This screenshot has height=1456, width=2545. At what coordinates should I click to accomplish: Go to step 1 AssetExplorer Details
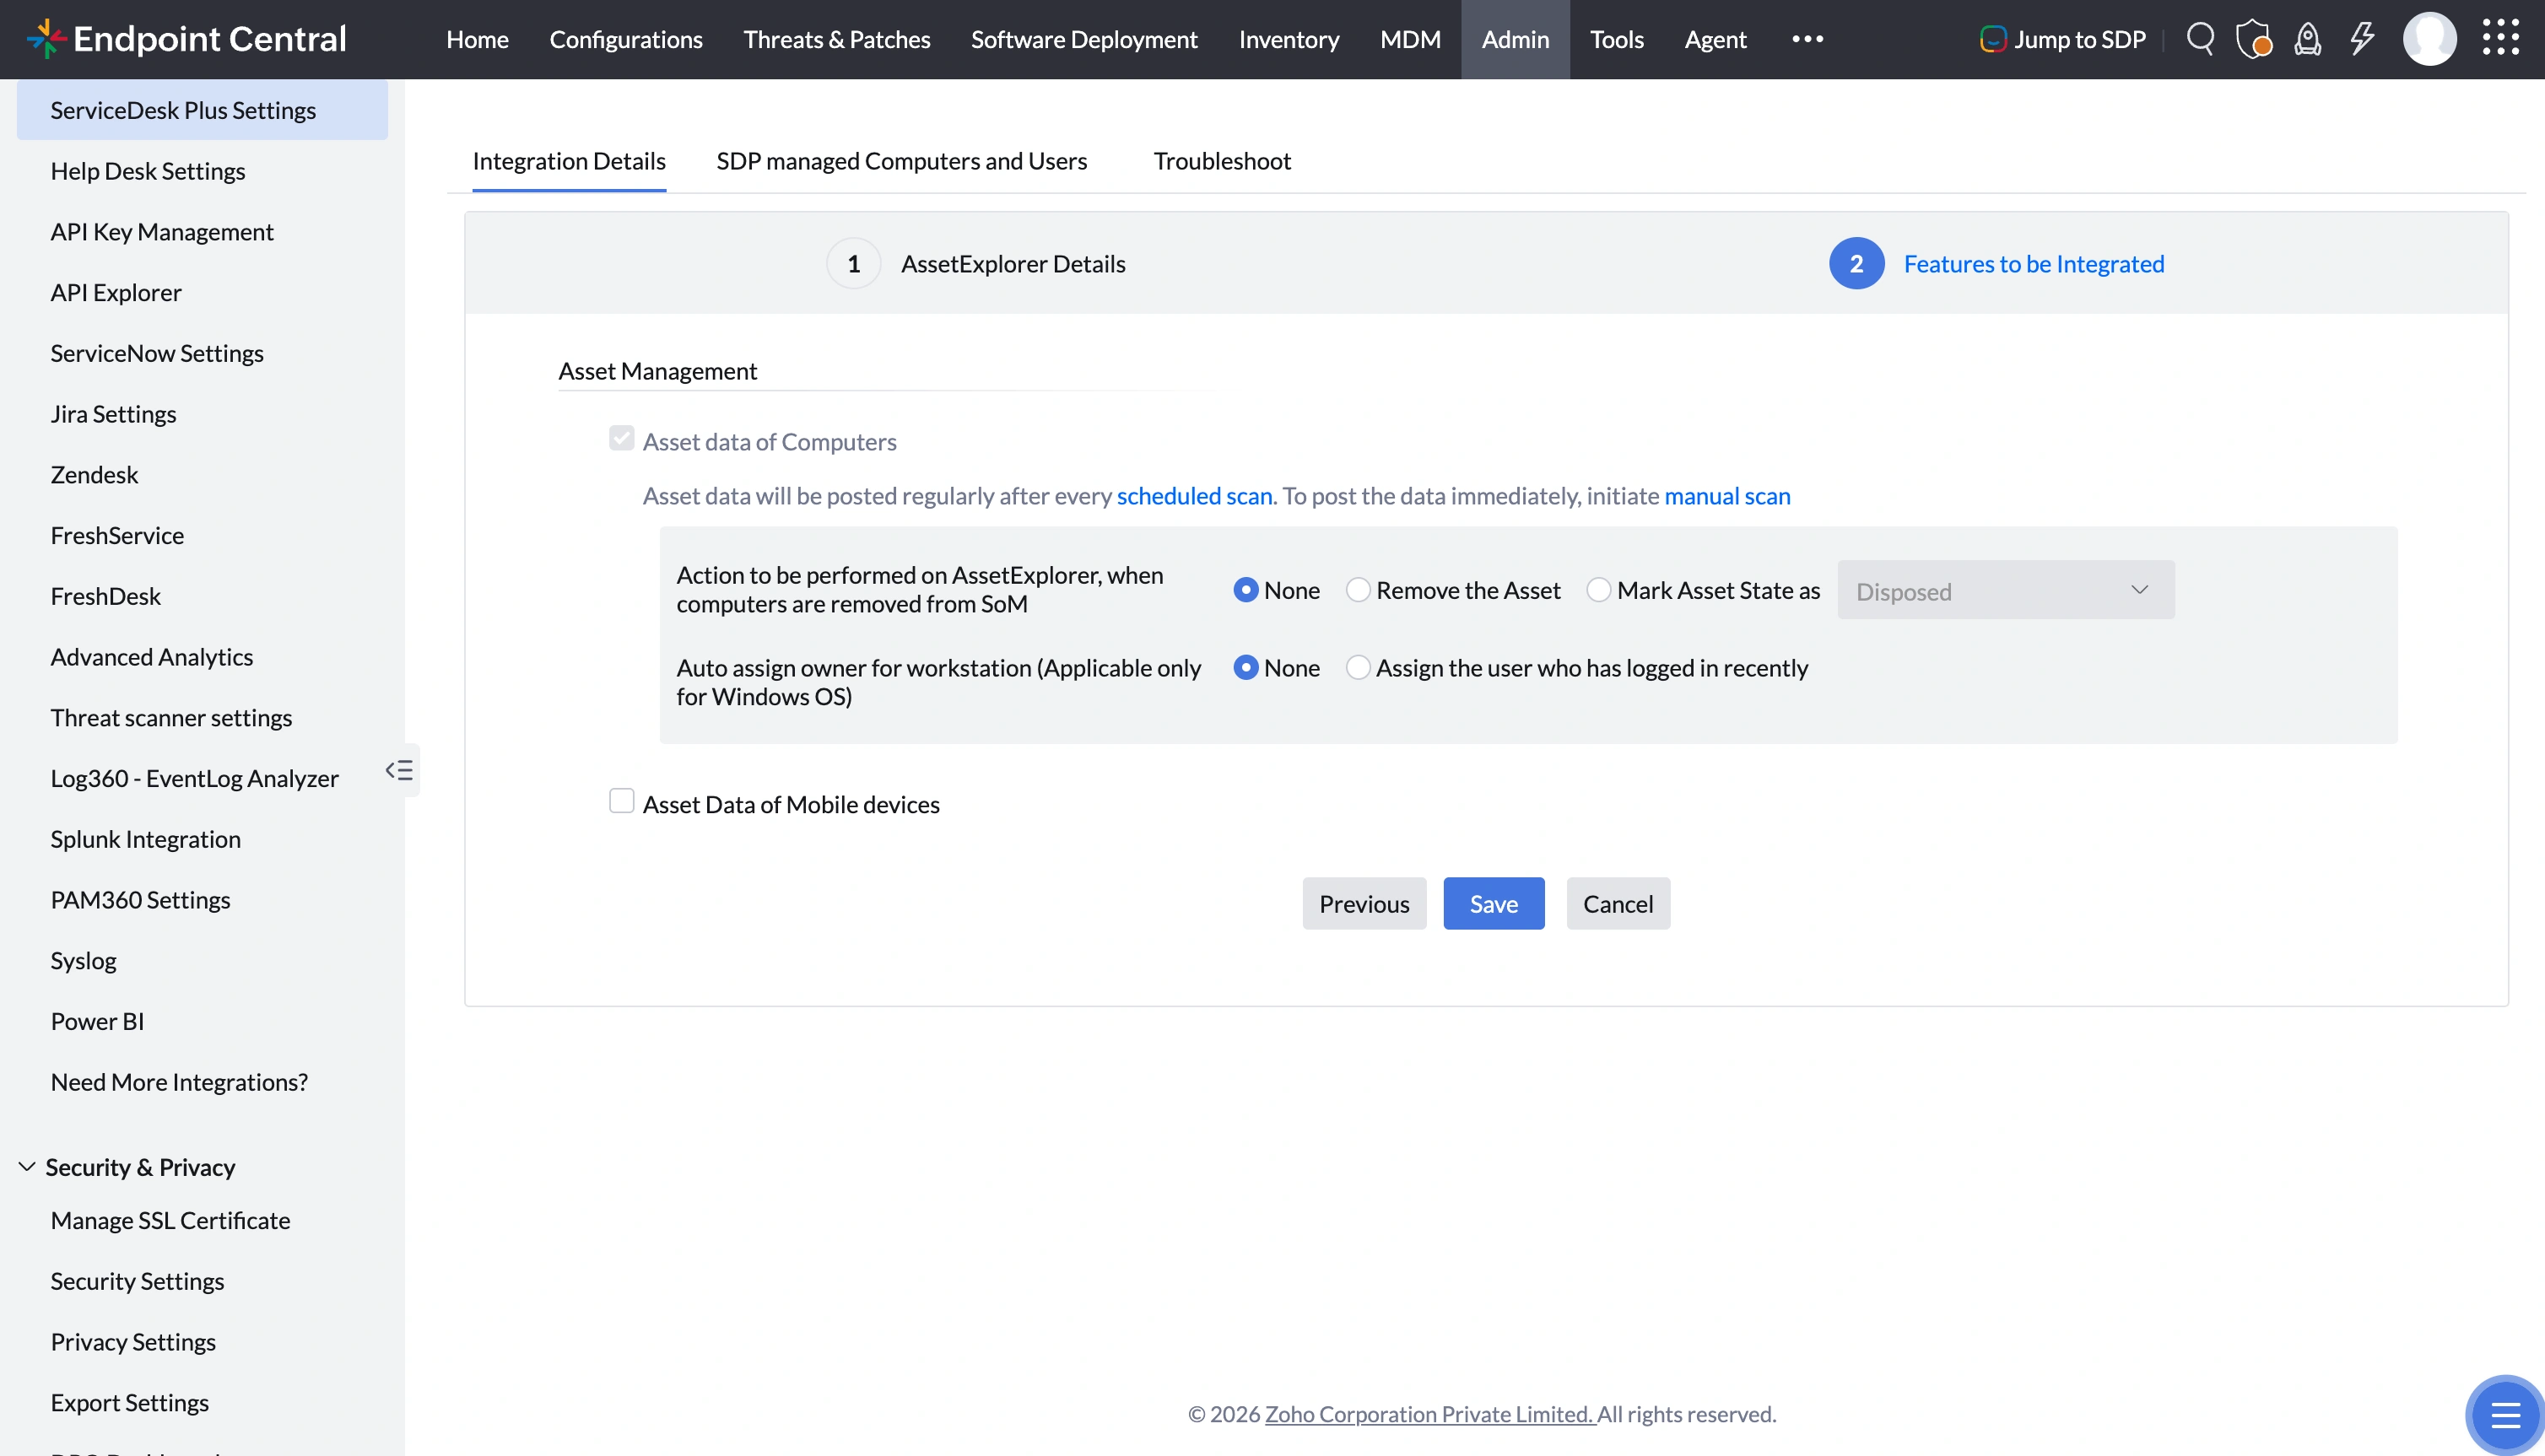[x=976, y=263]
